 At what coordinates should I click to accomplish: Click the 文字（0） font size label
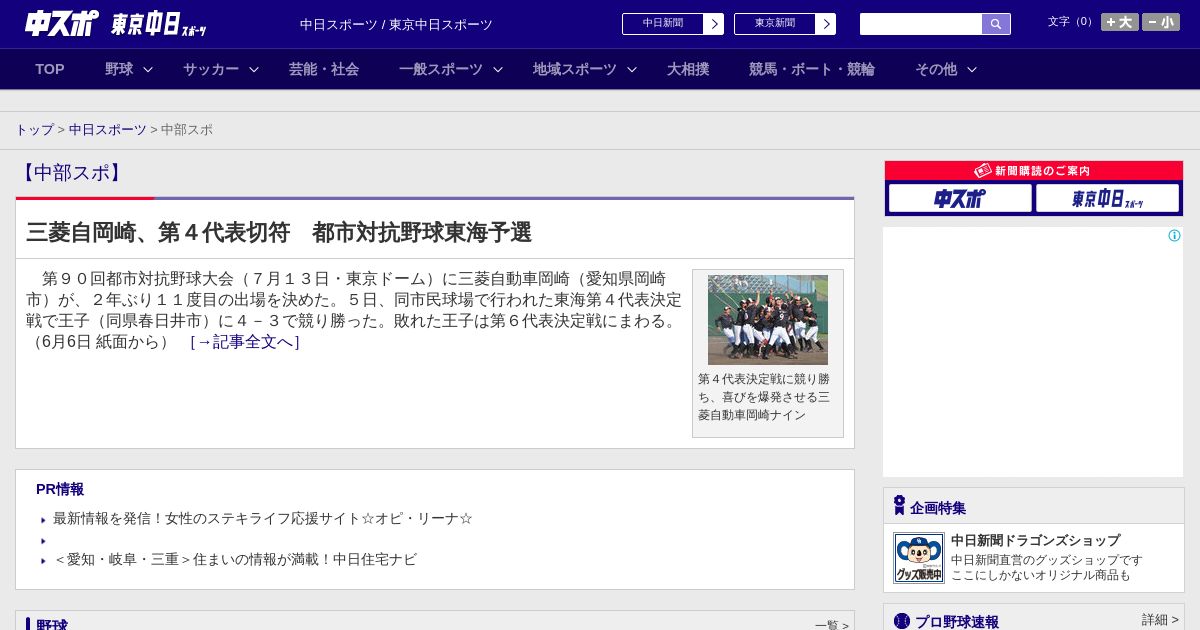coord(1072,22)
